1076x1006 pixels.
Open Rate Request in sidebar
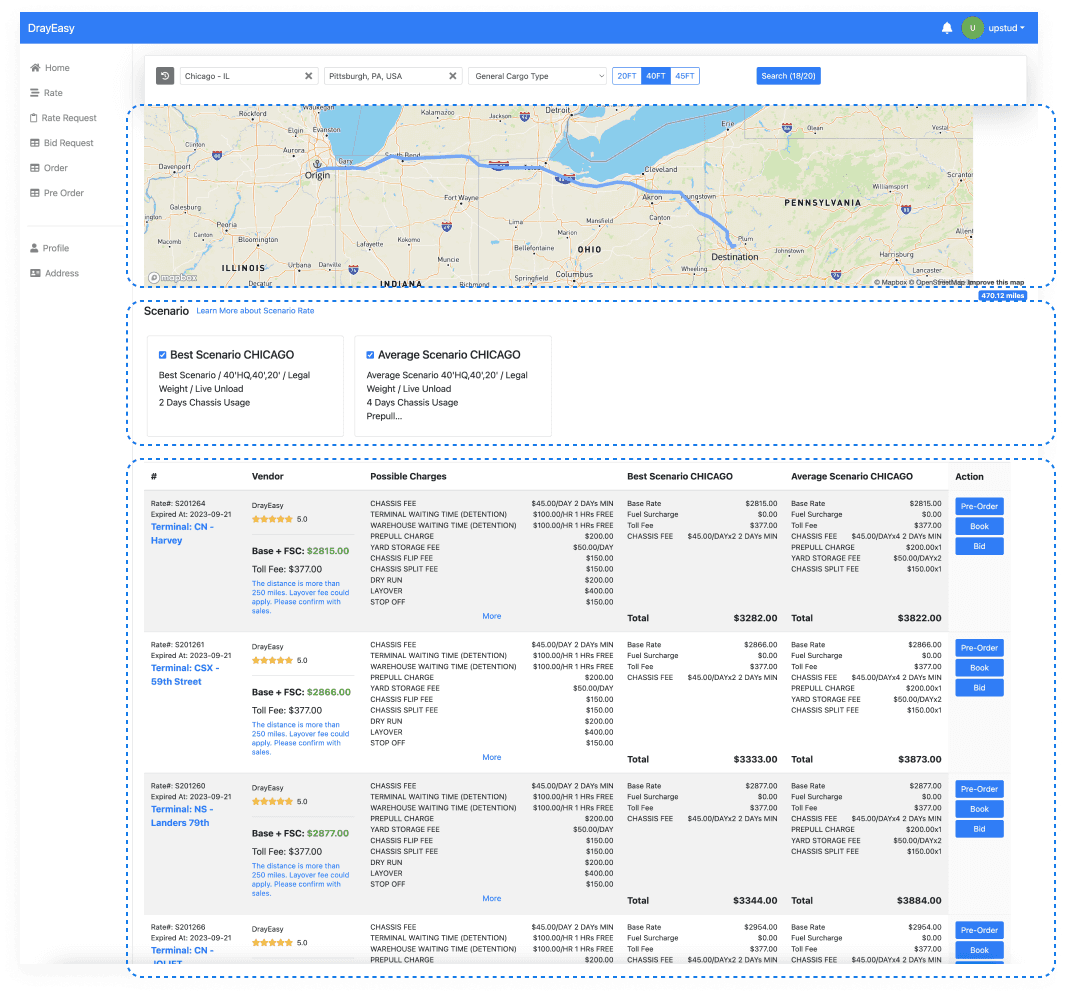[x=69, y=118]
